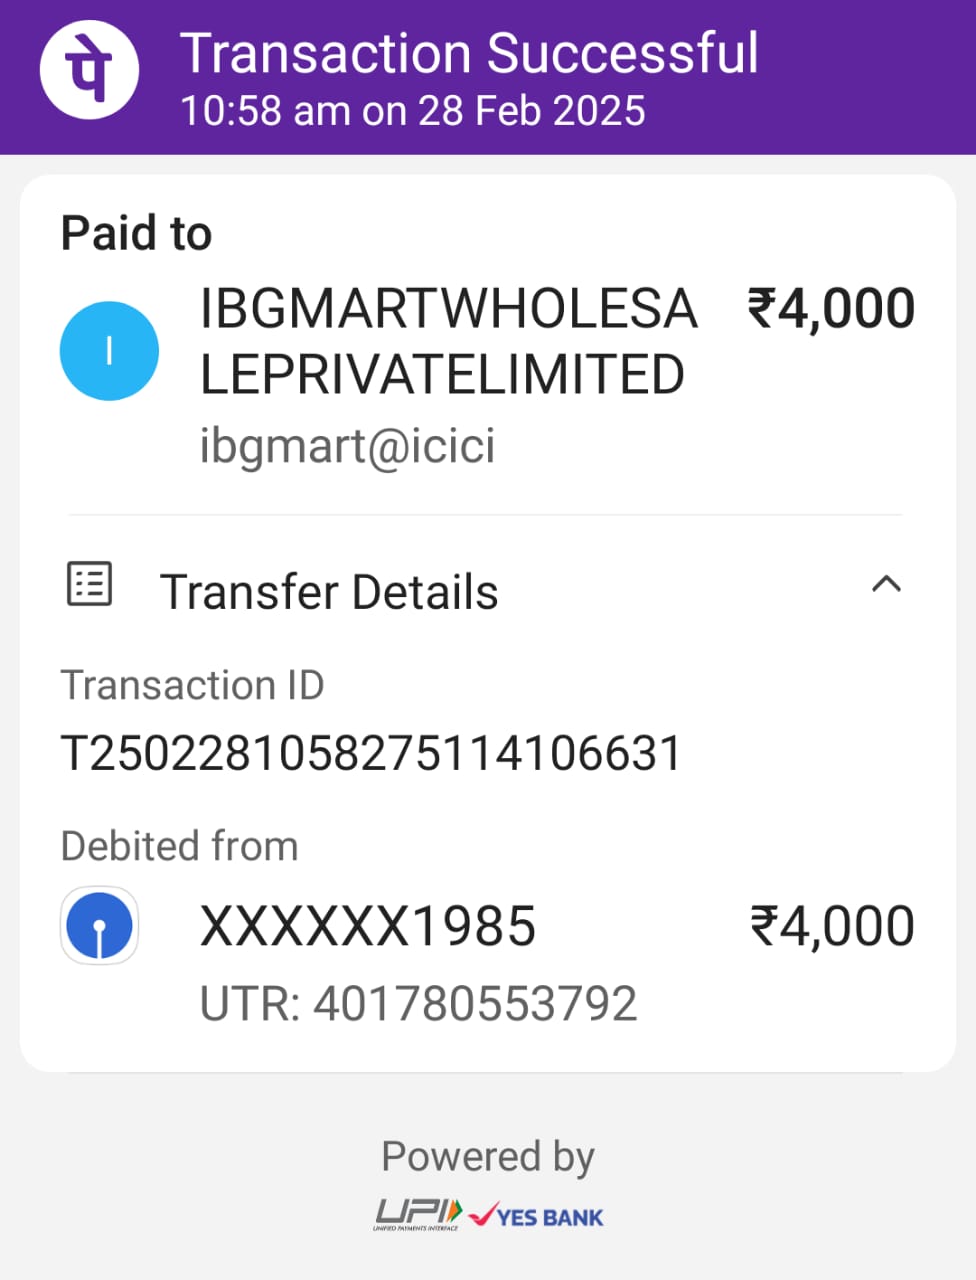This screenshot has width=976, height=1280.
Task: Click the Paid to label
Action: [136, 234]
